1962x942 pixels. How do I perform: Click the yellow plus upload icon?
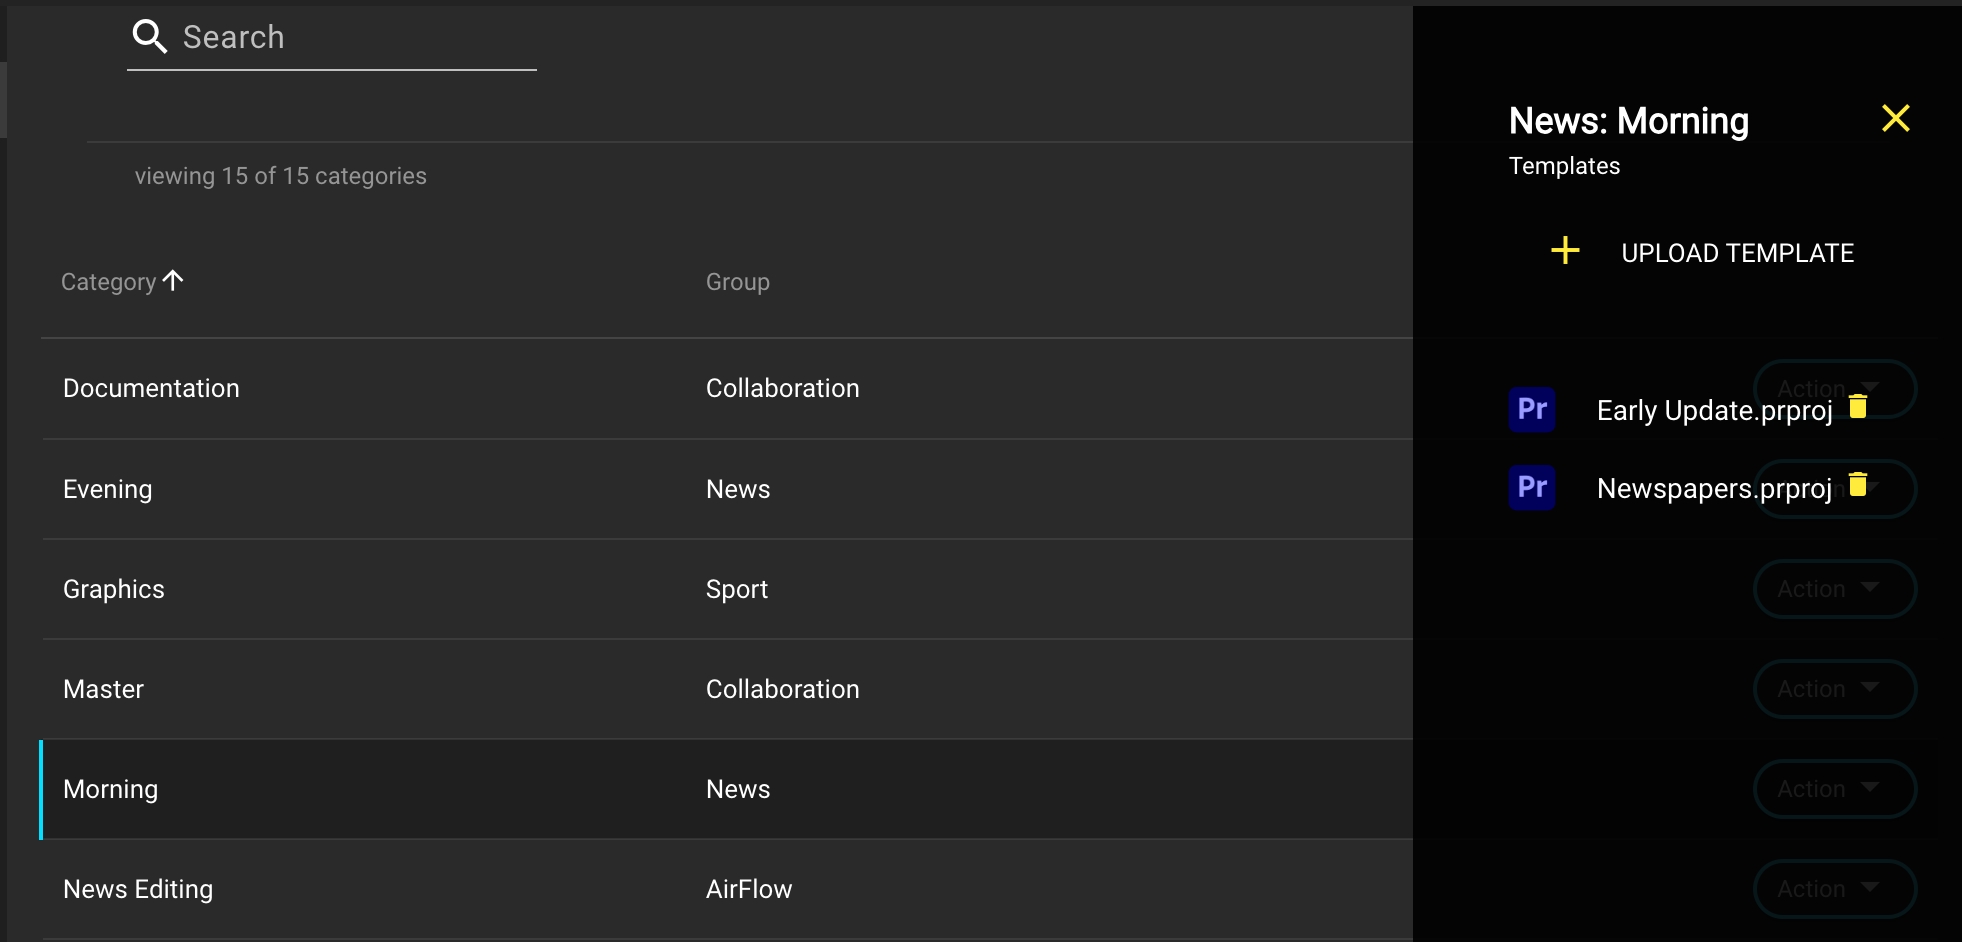[x=1565, y=251]
